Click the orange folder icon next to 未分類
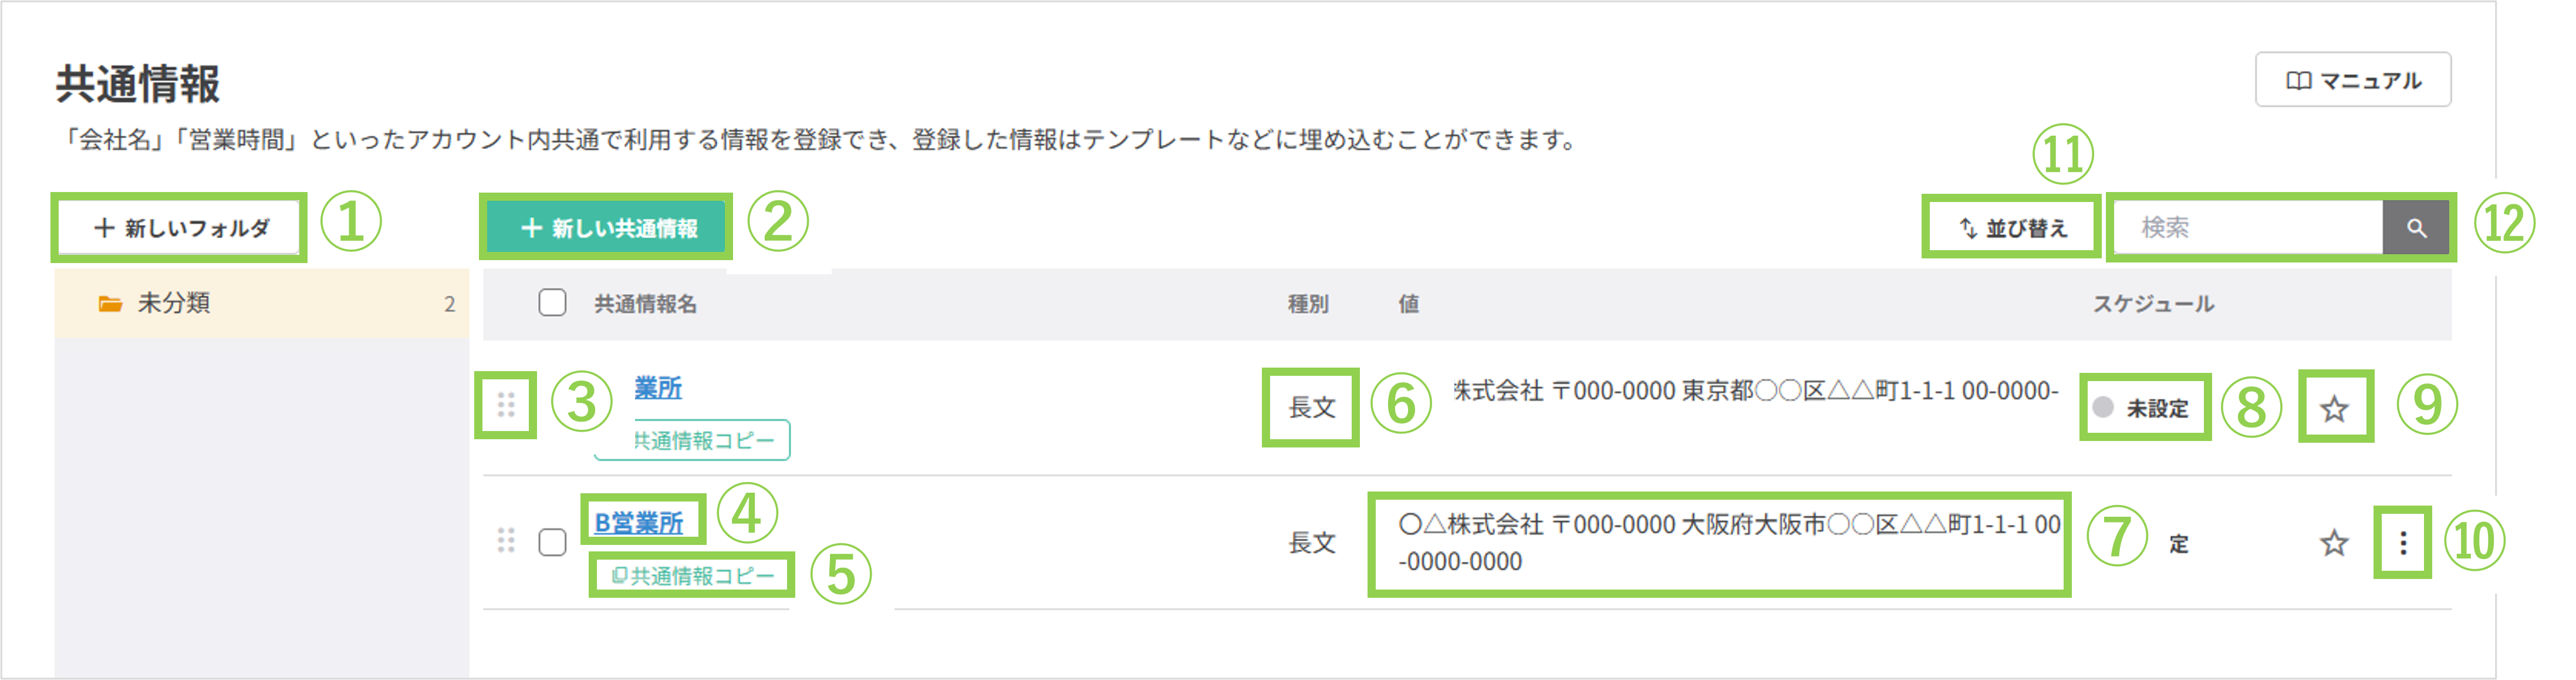The image size is (2576, 680). 110,302
